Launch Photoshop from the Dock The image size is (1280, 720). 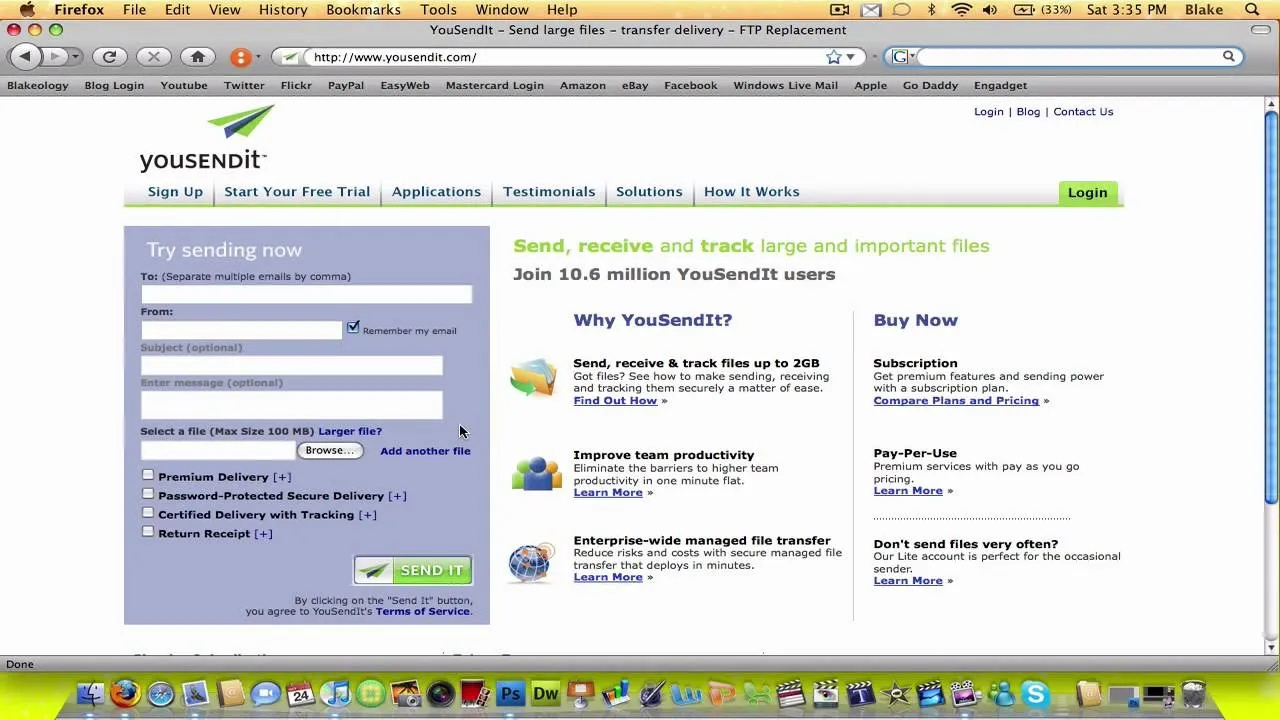pyautogui.click(x=510, y=693)
